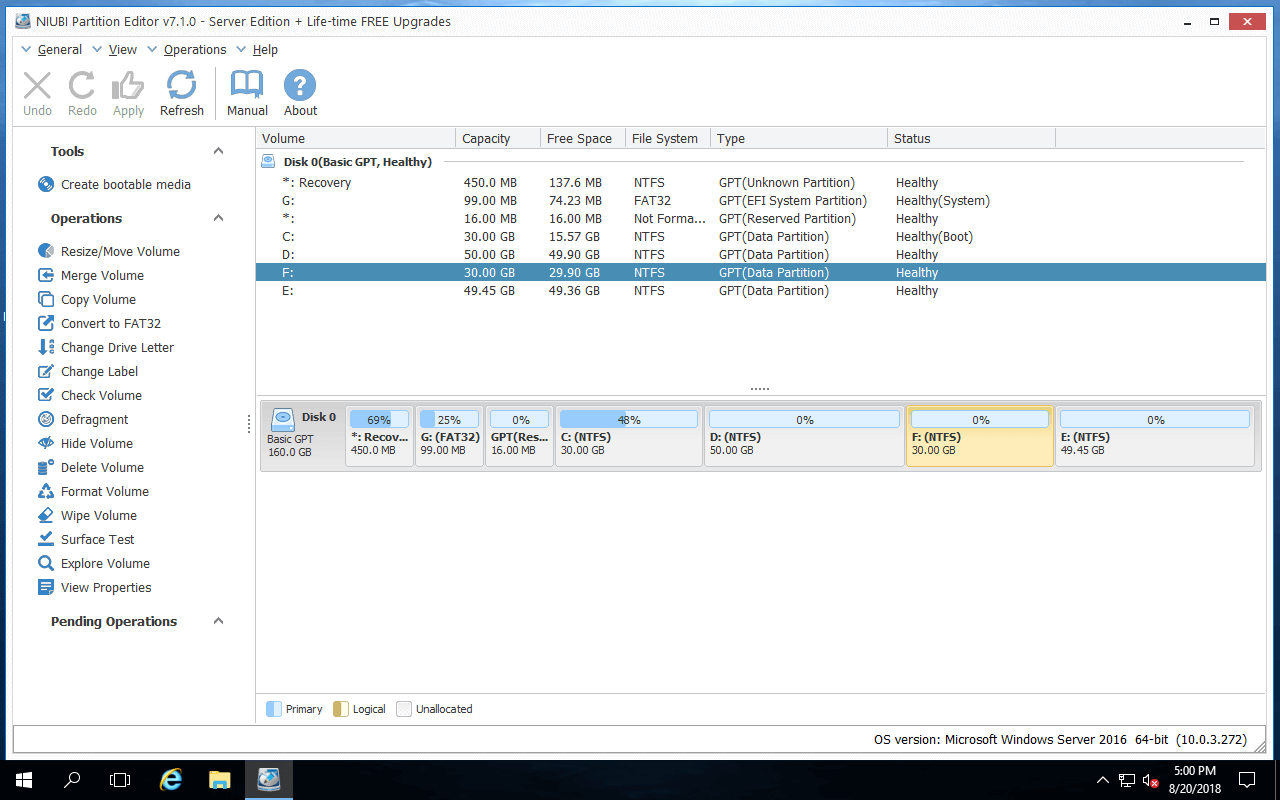This screenshot has width=1280, height=800.
Task: Select the Recovery 450.0 MB block in disk map
Action: 380,436
